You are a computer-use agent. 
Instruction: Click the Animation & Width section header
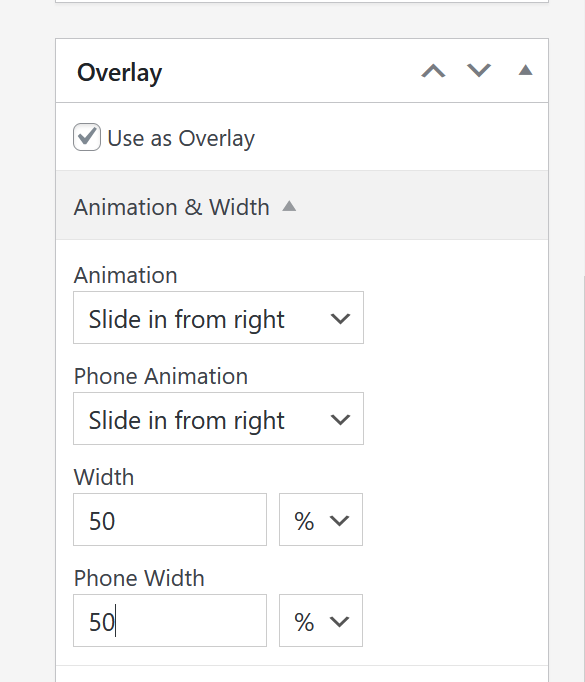click(x=302, y=205)
